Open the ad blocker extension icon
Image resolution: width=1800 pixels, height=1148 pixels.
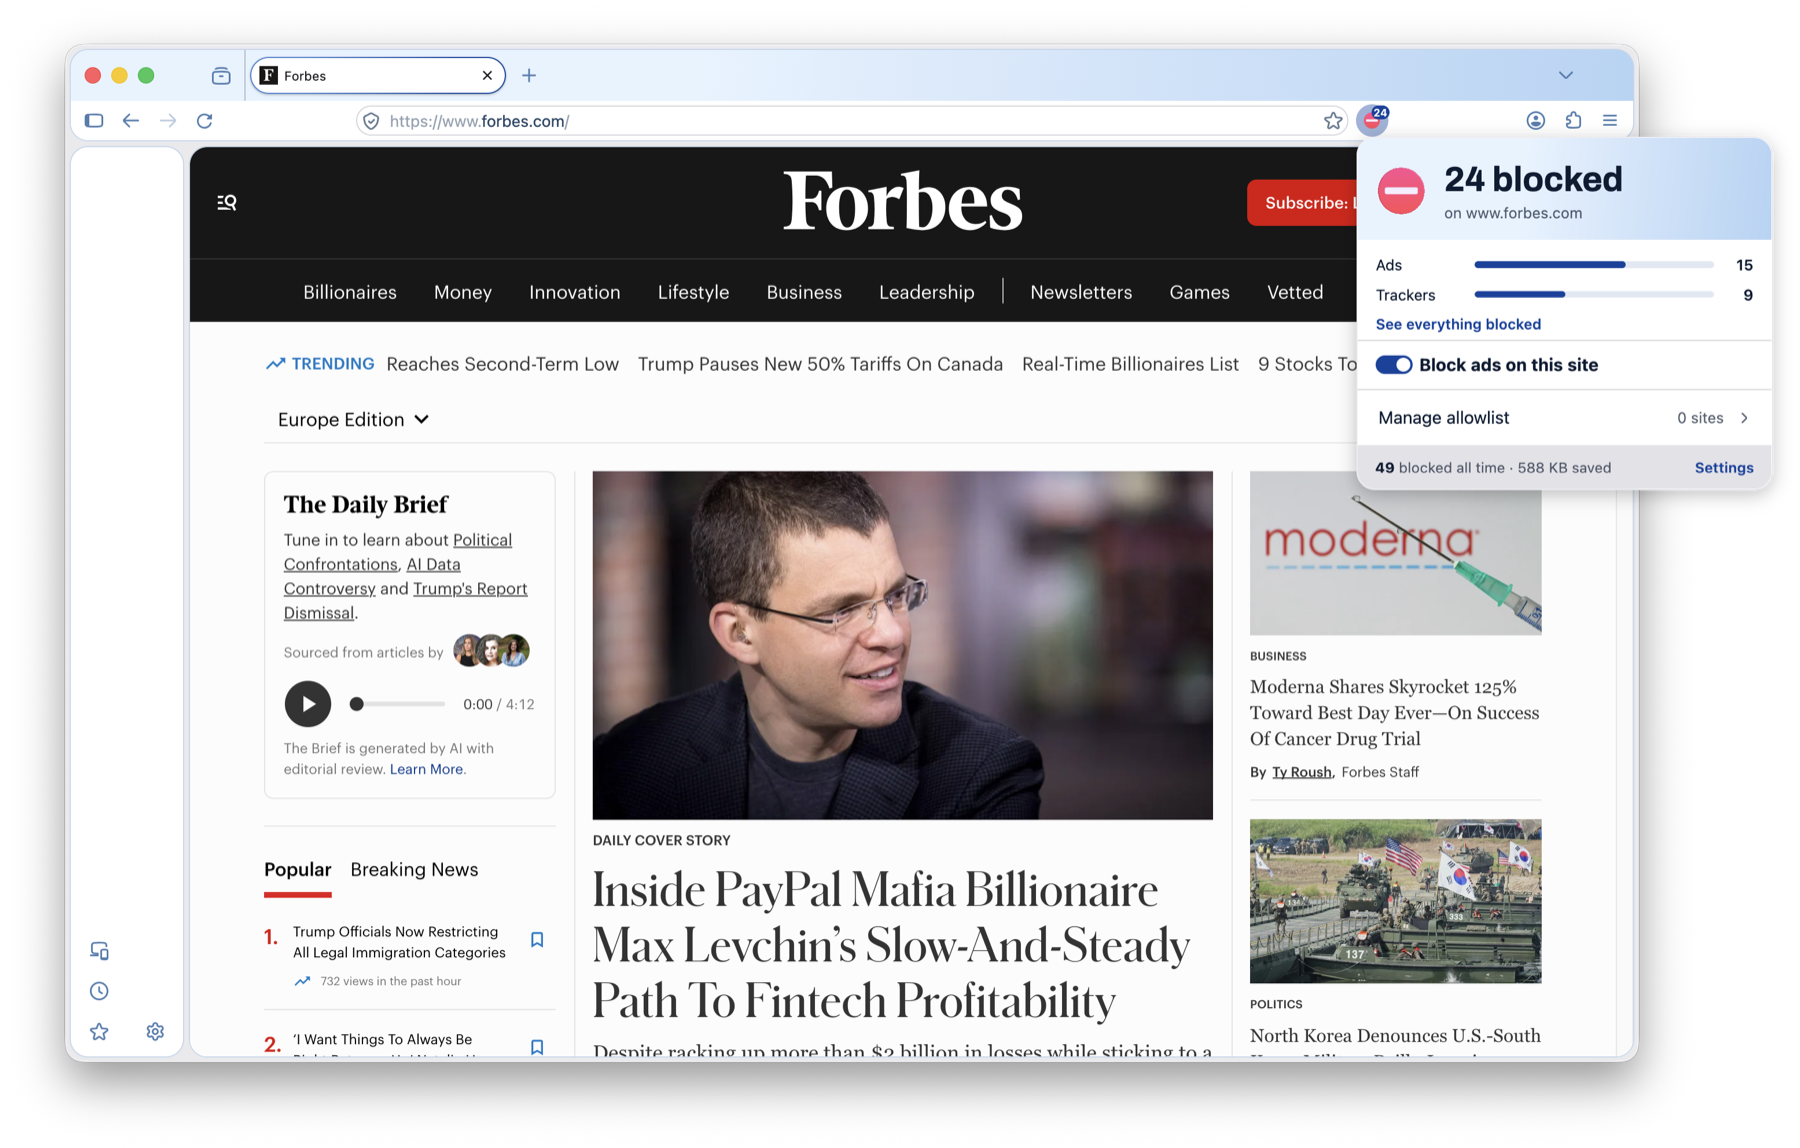(x=1373, y=120)
